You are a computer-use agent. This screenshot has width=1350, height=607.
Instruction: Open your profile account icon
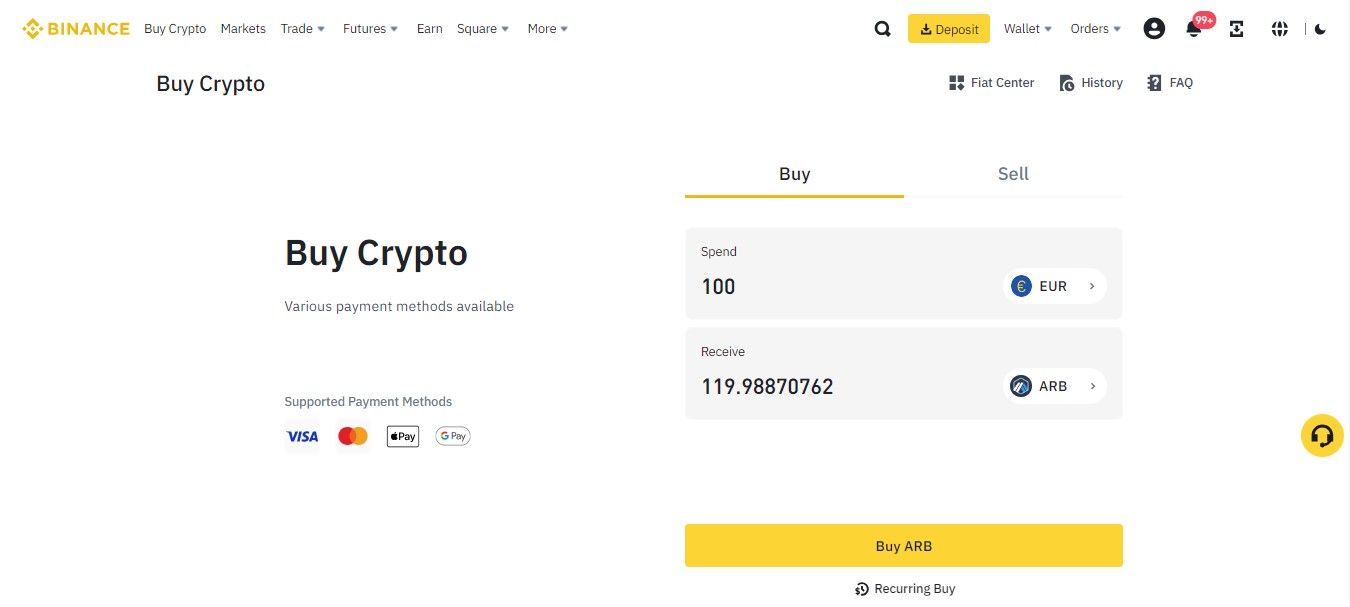(1154, 28)
